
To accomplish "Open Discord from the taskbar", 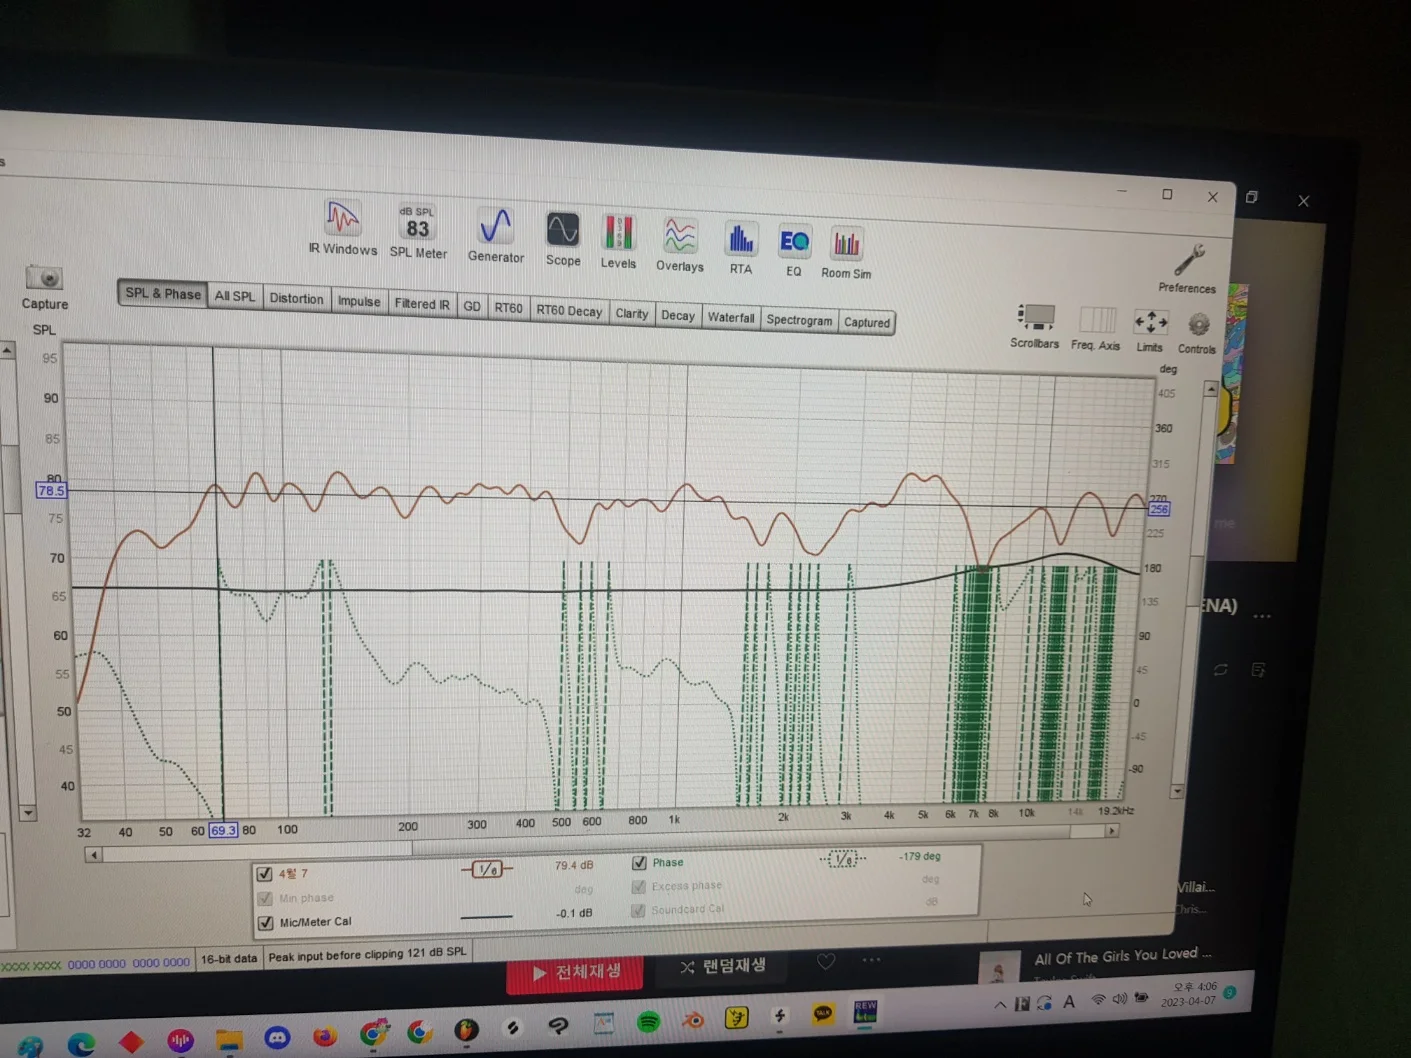I will [x=277, y=1038].
